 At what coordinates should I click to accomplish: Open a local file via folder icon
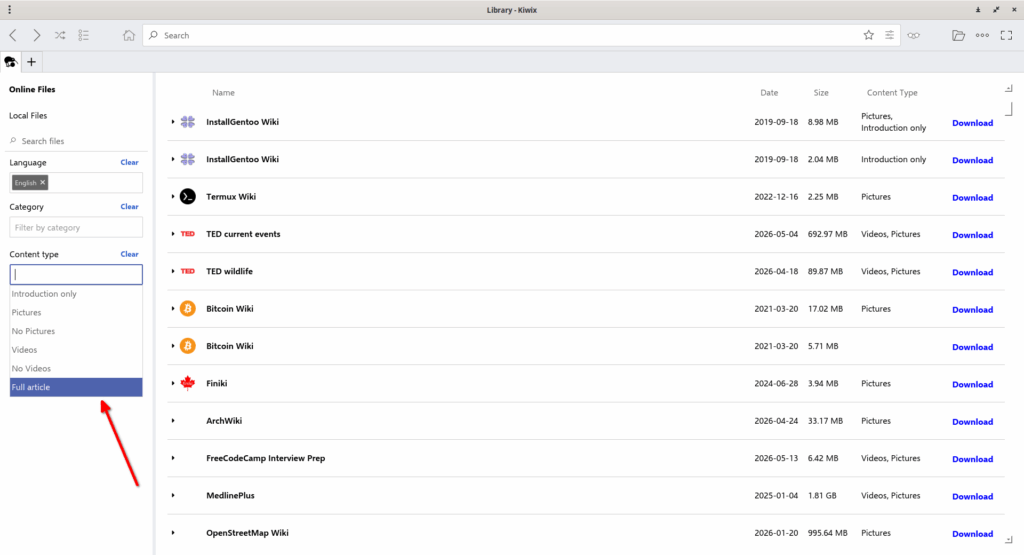coord(958,35)
